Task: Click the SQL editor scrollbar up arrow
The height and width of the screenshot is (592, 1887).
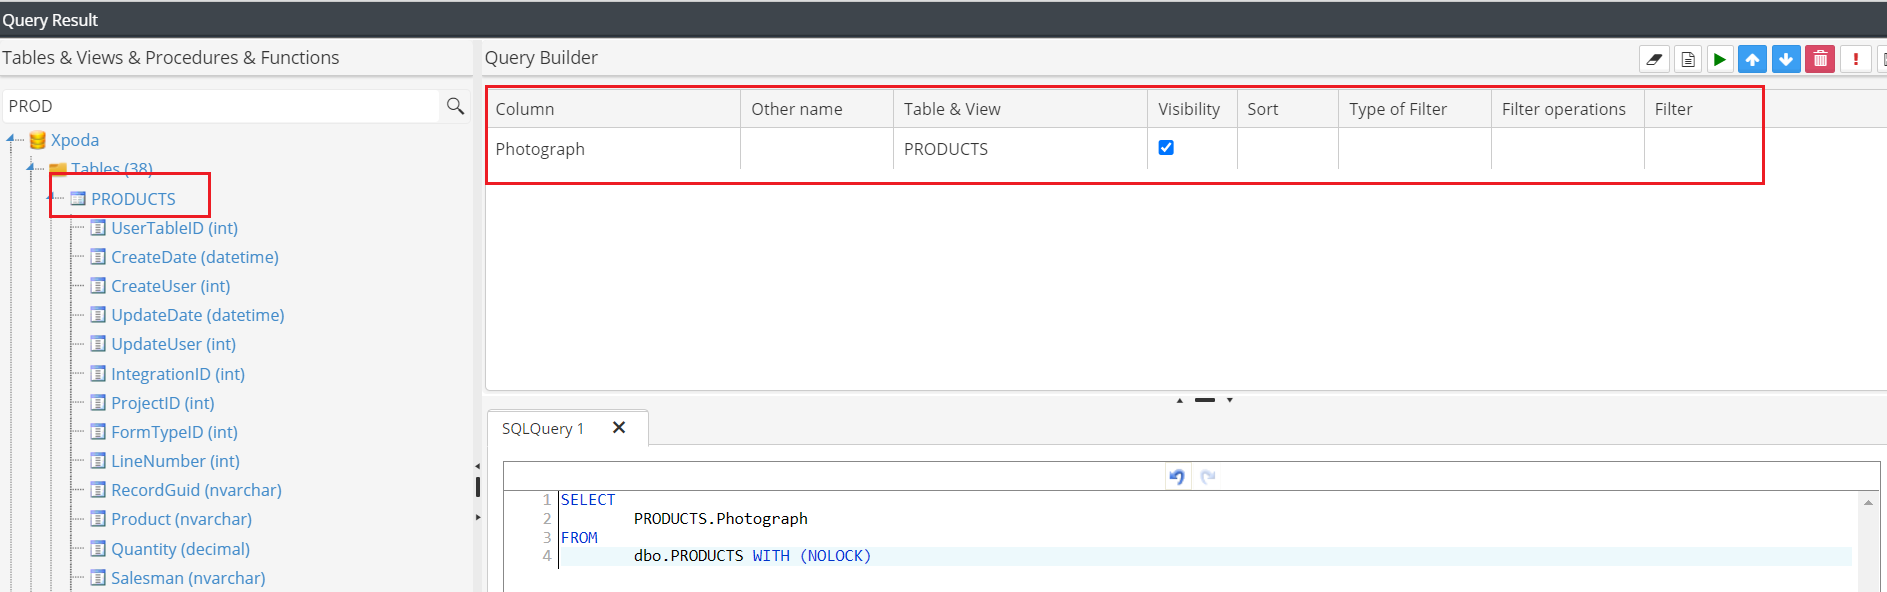Action: click(1868, 503)
